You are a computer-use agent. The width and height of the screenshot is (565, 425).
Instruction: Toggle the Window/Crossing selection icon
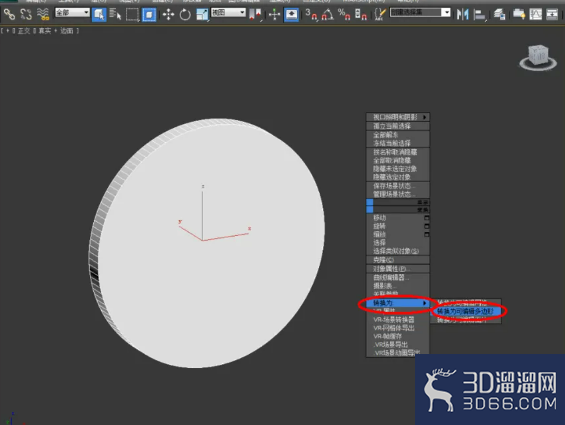click(149, 14)
